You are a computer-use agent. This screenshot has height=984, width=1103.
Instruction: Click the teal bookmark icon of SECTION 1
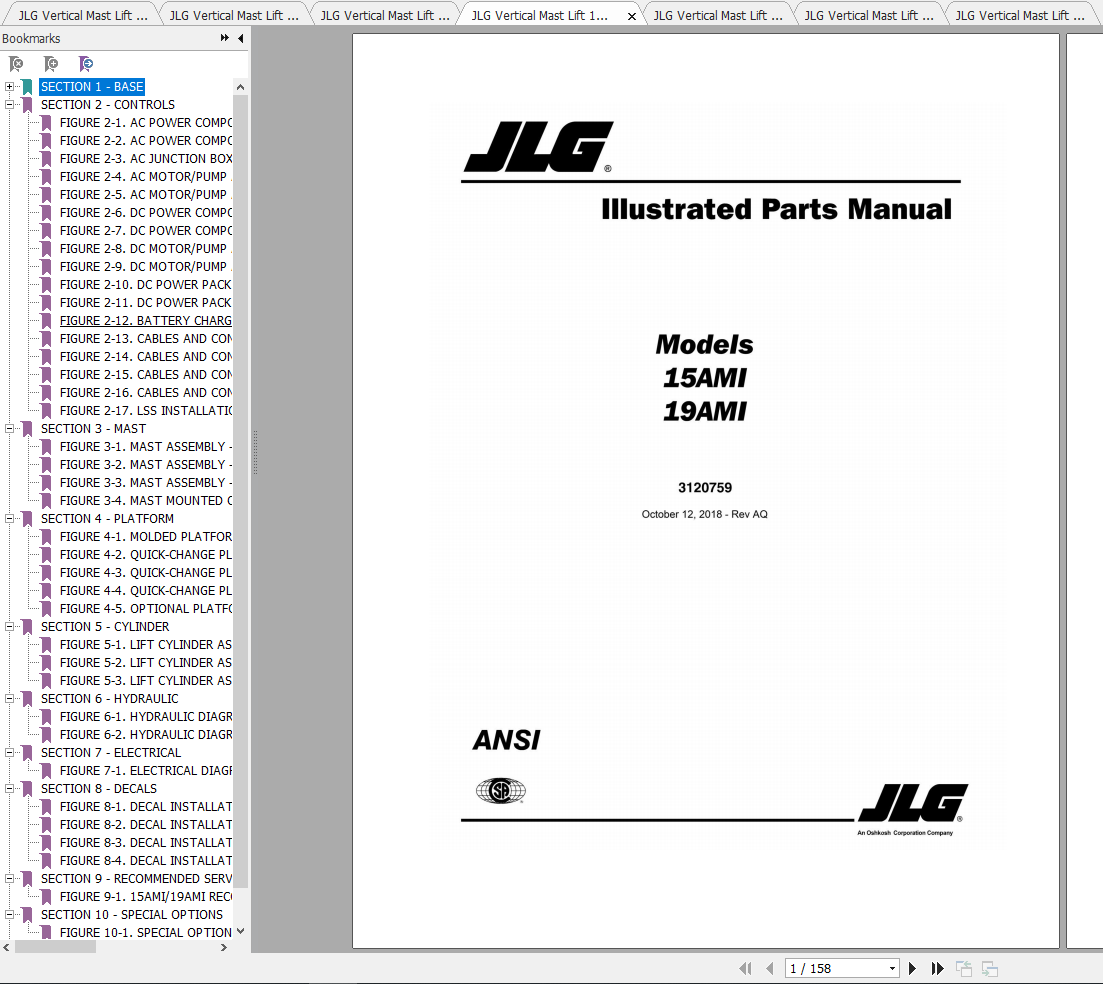point(27,87)
